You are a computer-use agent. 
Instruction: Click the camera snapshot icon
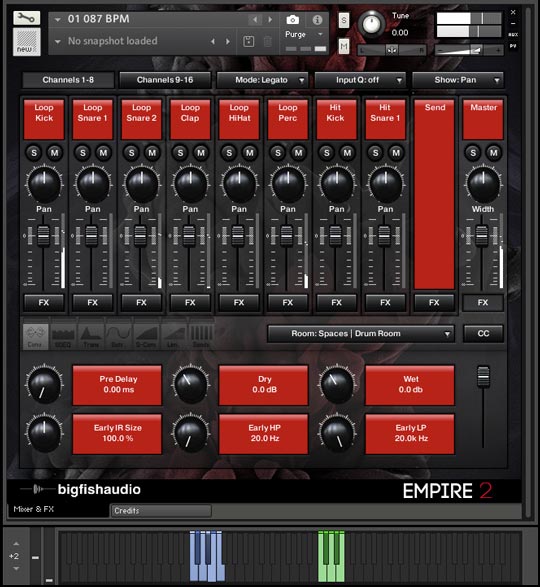pos(292,19)
